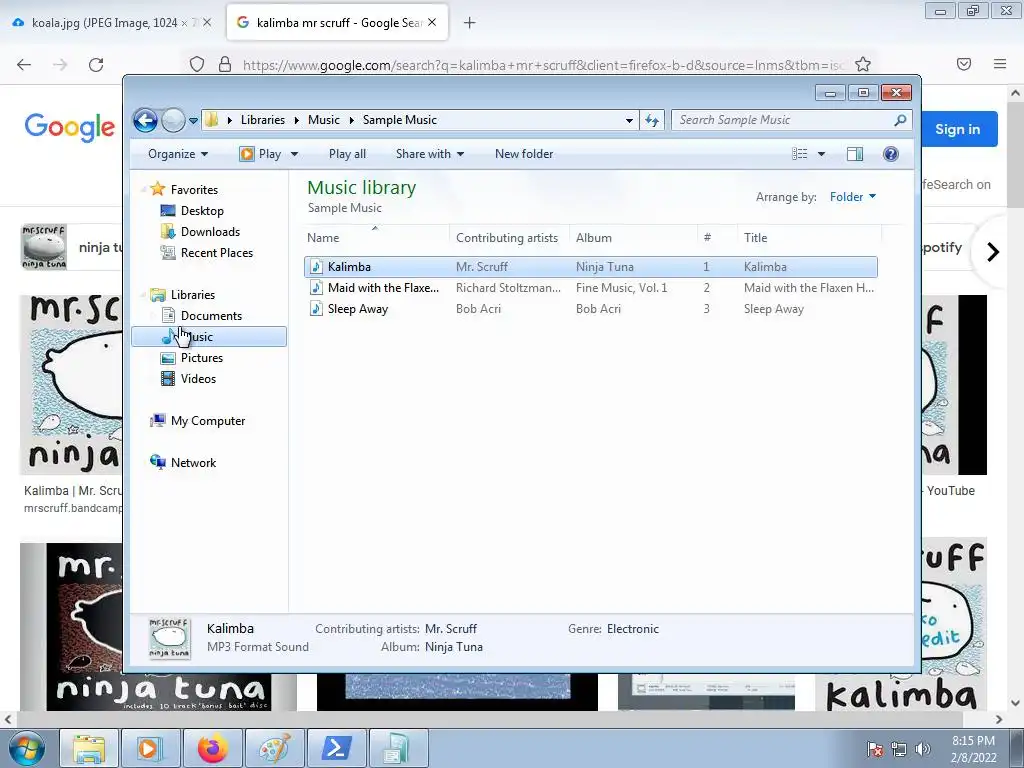Click Kalimba album art in details pane
The height and width of the screenshot is (768, 1024).
pos(169,638)
